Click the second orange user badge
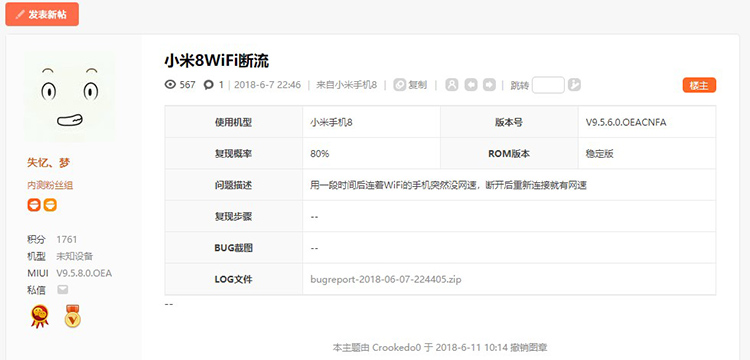The height and width of the screenshot is (360, 750). [50, 205]
